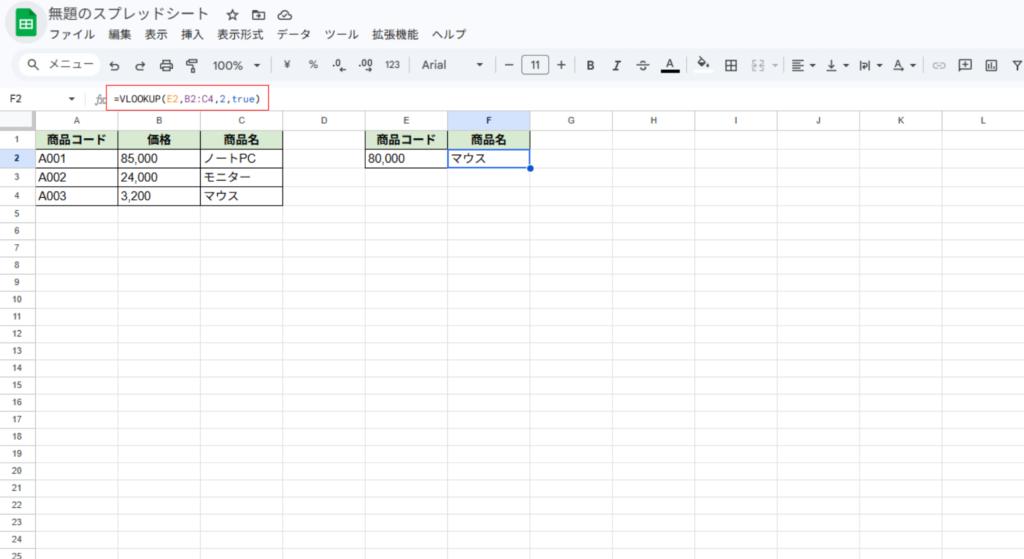Open the borders tool icon
The width and height of the screenshot is (1024, 559).
731,65
